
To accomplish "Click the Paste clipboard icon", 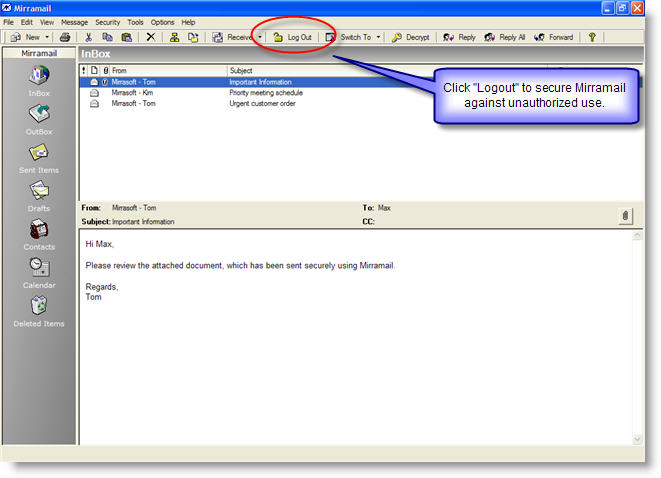I will (126, 37).
